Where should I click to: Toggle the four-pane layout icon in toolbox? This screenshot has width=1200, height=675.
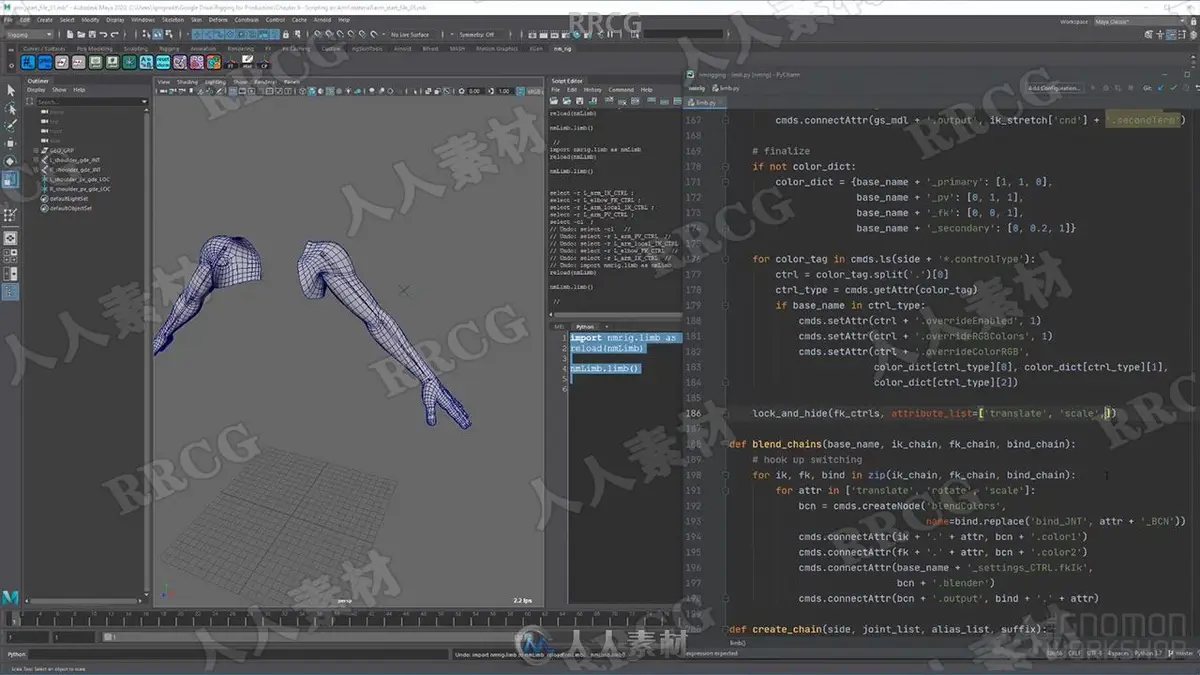coord(10,256)
